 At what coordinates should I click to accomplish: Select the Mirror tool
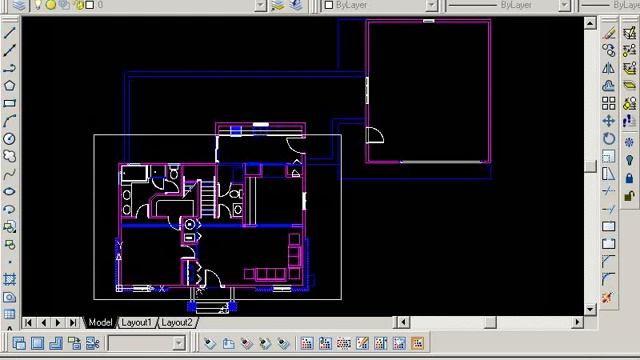[x=609, y=68]
